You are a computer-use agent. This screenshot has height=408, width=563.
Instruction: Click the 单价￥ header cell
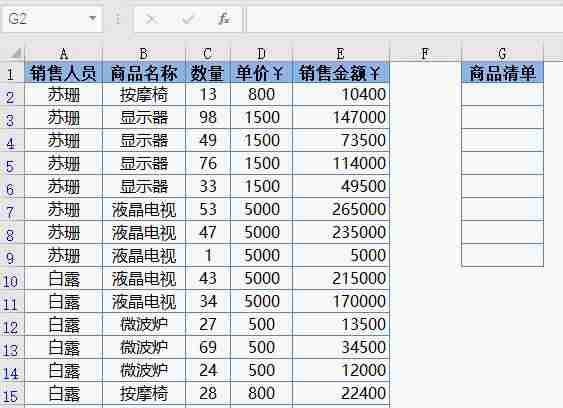[x=261, y=73]
